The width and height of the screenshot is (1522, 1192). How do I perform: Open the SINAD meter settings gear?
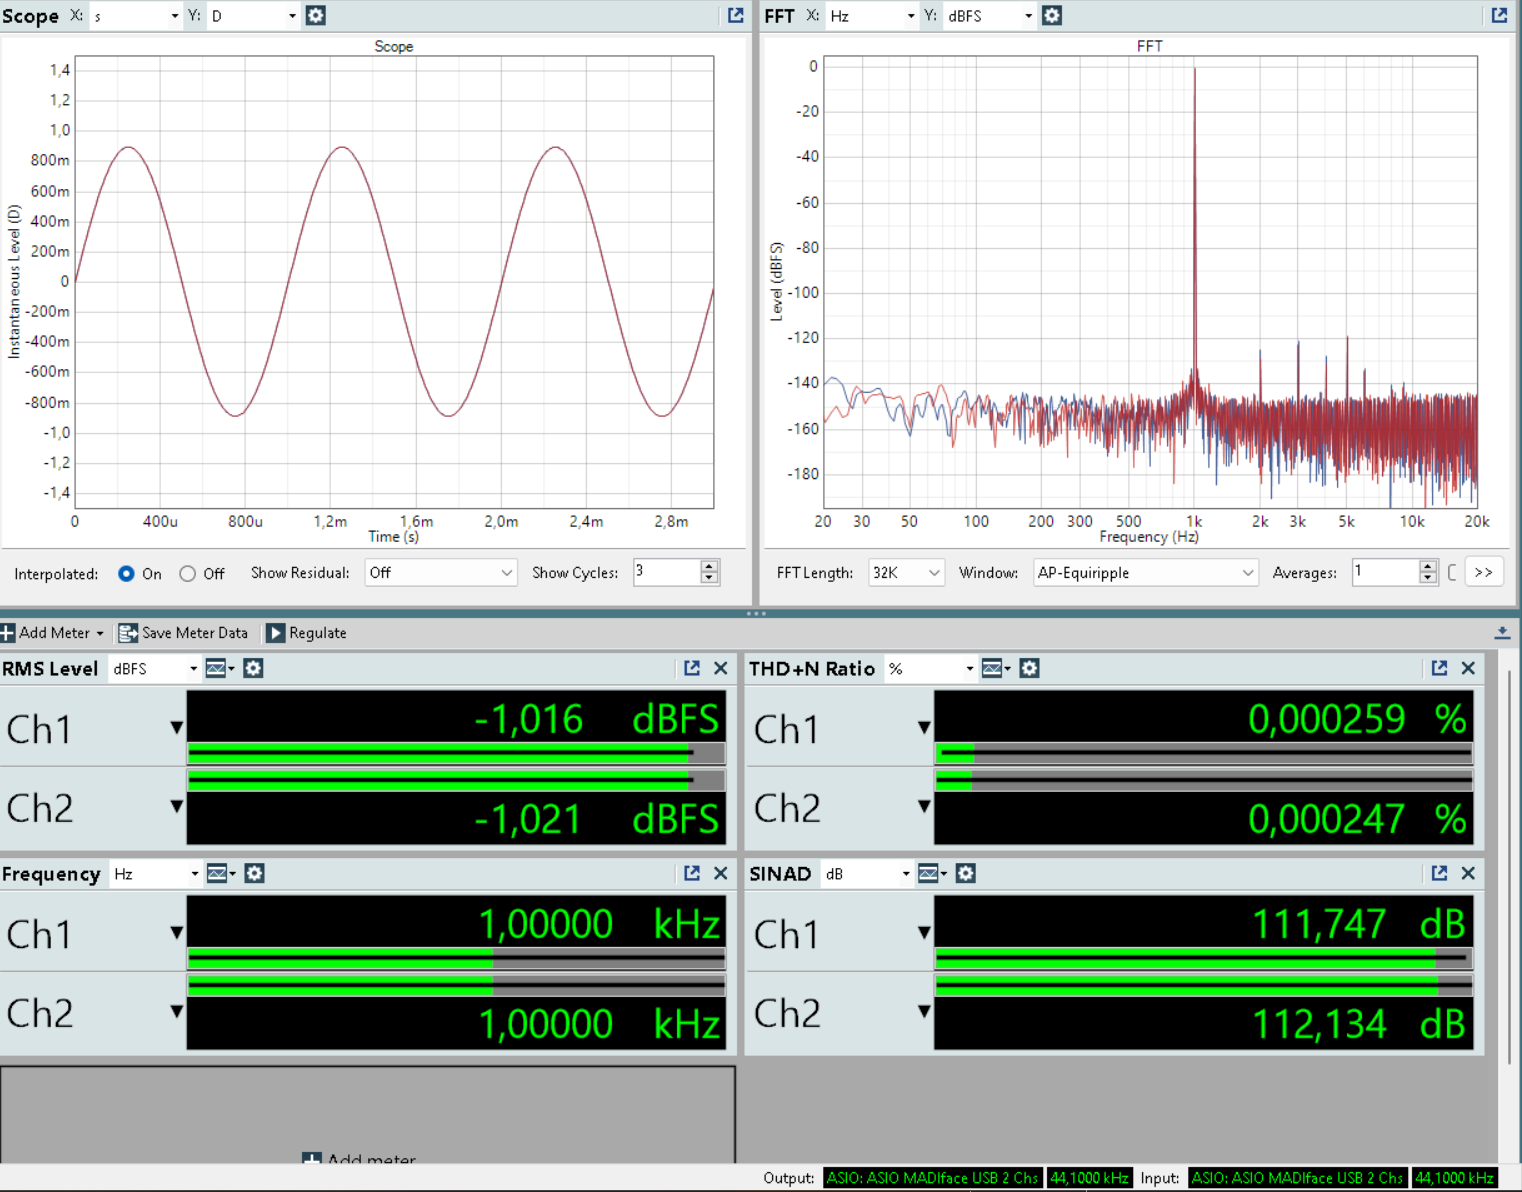coord(965,873)
